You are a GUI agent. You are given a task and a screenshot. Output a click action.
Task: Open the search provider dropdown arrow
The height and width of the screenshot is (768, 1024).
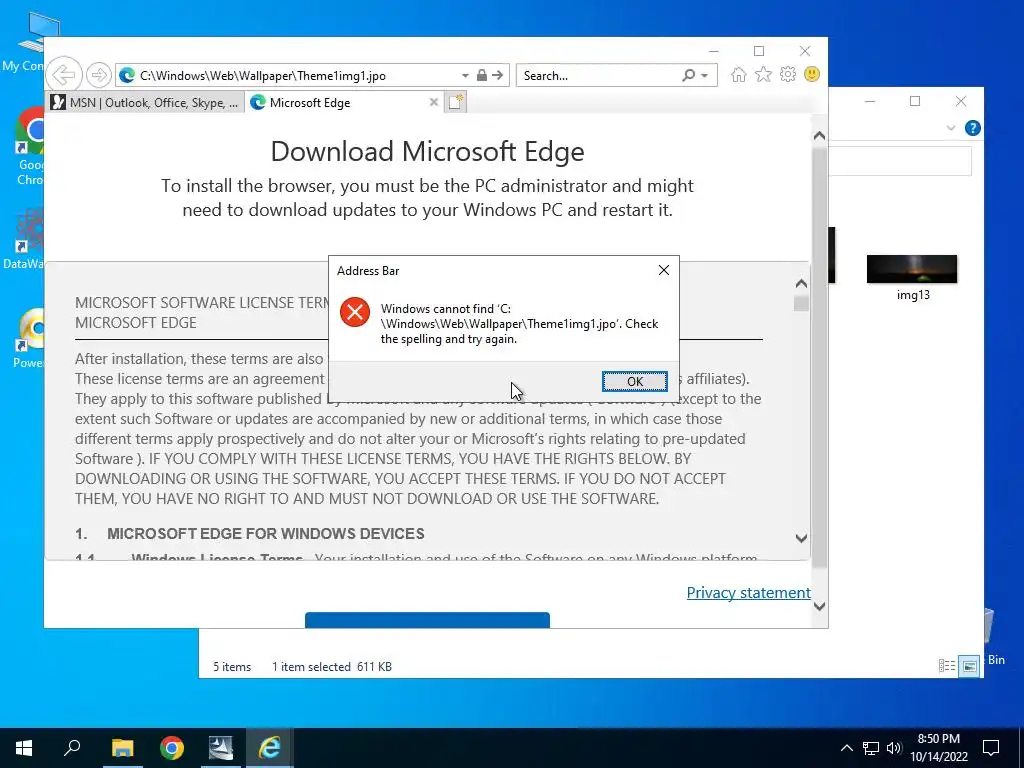(705, 76)
